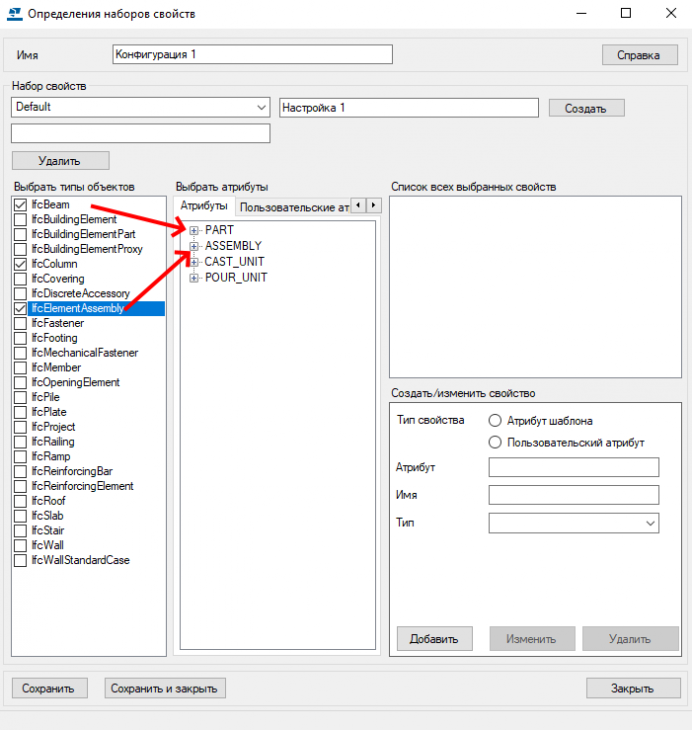This screenshot has height=730, width=692.
Task: Switch to the Пользовательские атрибуты tab
Action: [294, 207]
